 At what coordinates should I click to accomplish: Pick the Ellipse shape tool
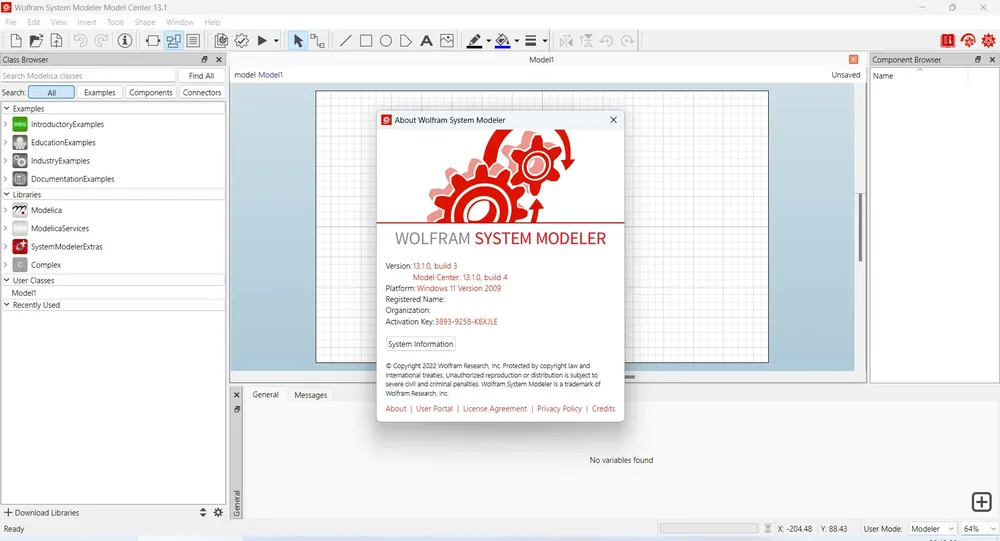(x=386, y=41)
